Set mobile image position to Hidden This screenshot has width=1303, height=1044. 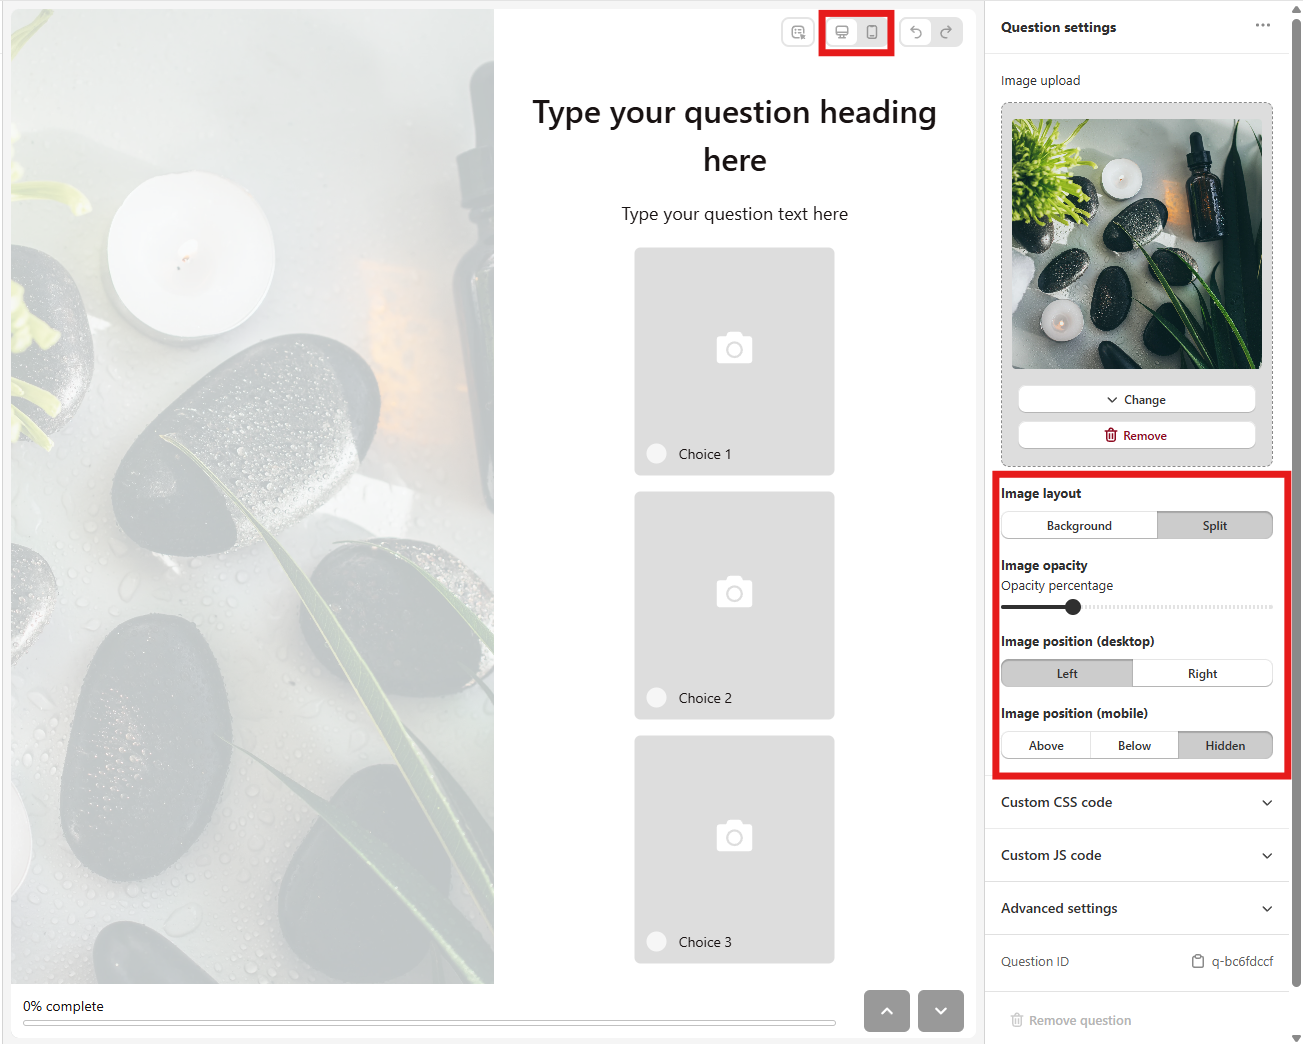1225,745
